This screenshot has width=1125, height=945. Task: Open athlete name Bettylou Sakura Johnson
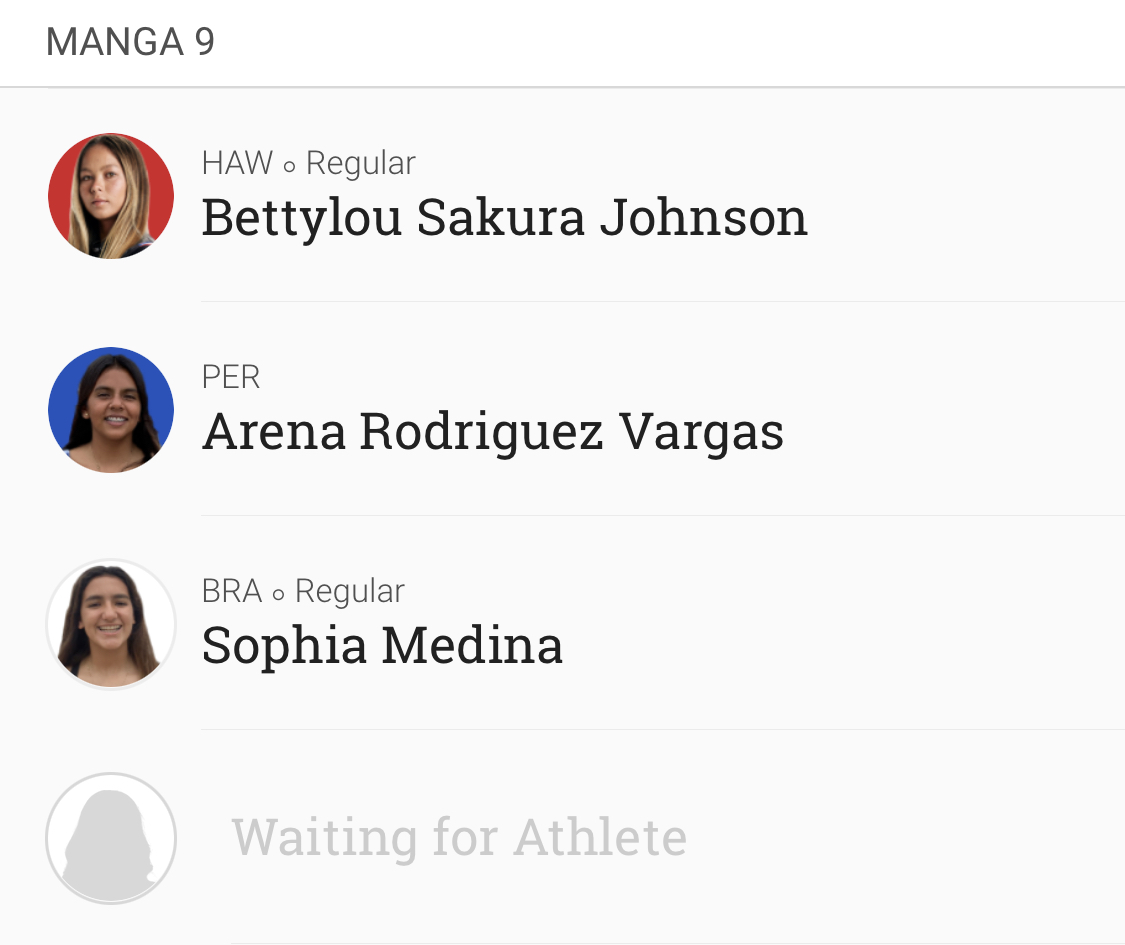(504, 218)
